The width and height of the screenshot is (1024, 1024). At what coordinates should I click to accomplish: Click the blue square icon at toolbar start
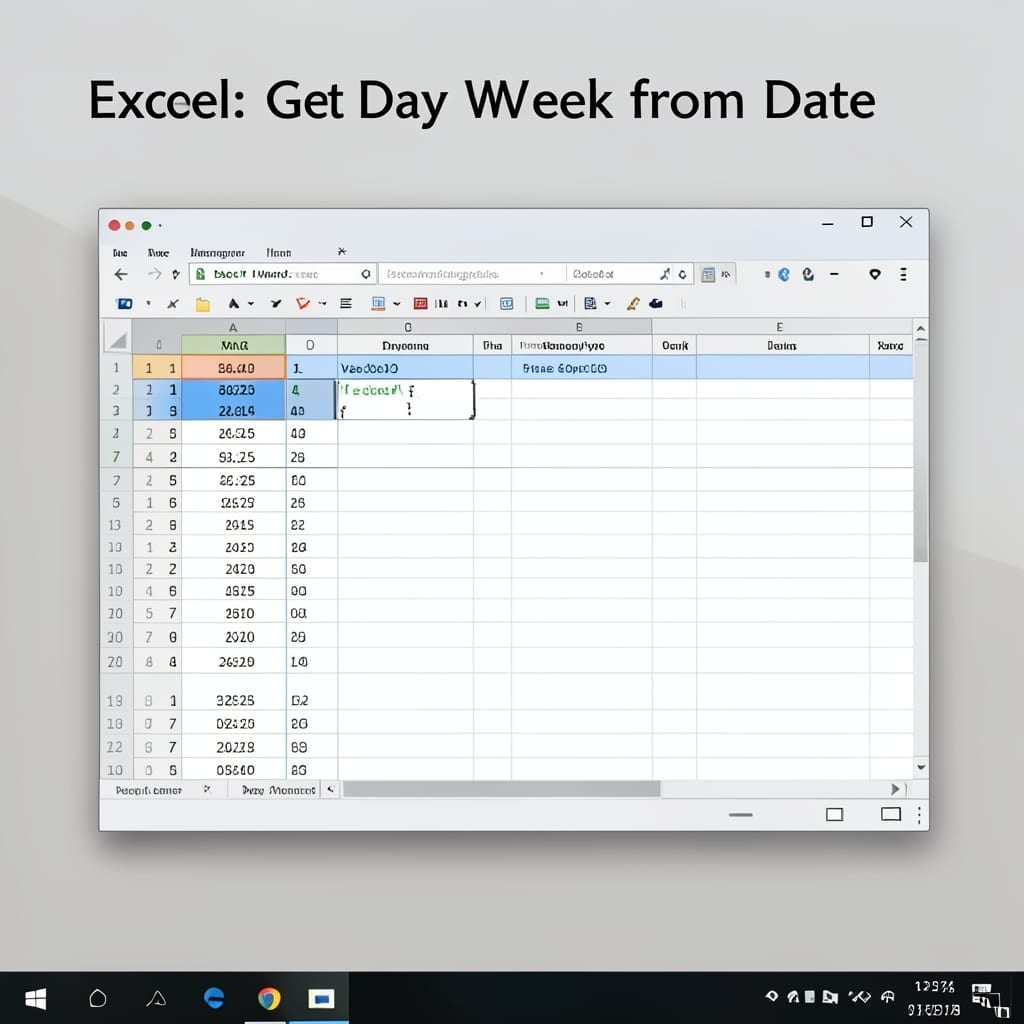[x=124, y=304]
